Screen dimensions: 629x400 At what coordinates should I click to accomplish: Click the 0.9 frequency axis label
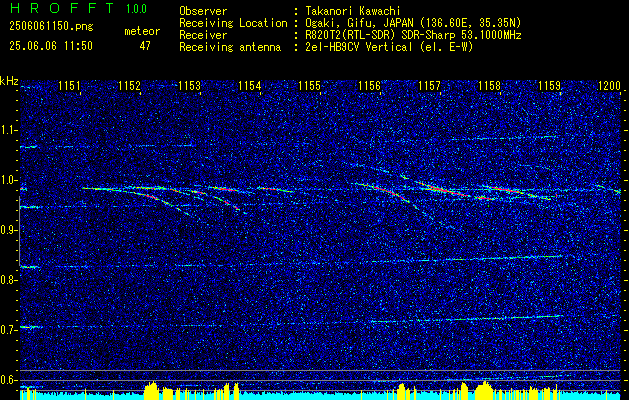[9, 230]
